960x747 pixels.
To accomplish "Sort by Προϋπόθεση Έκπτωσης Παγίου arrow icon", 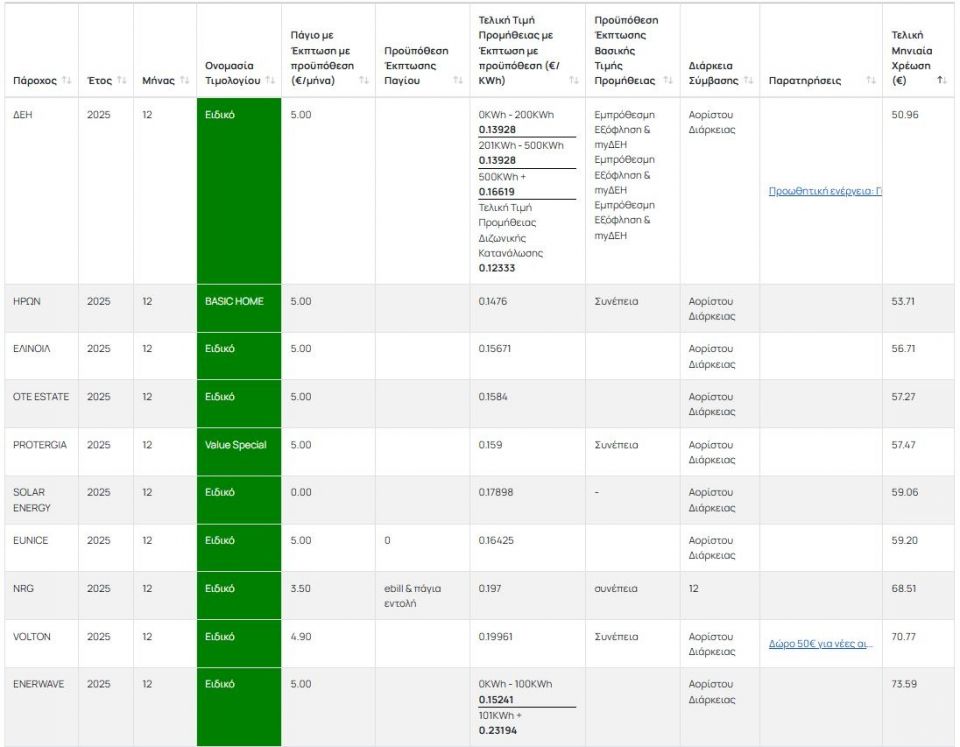I will (458, 80).
